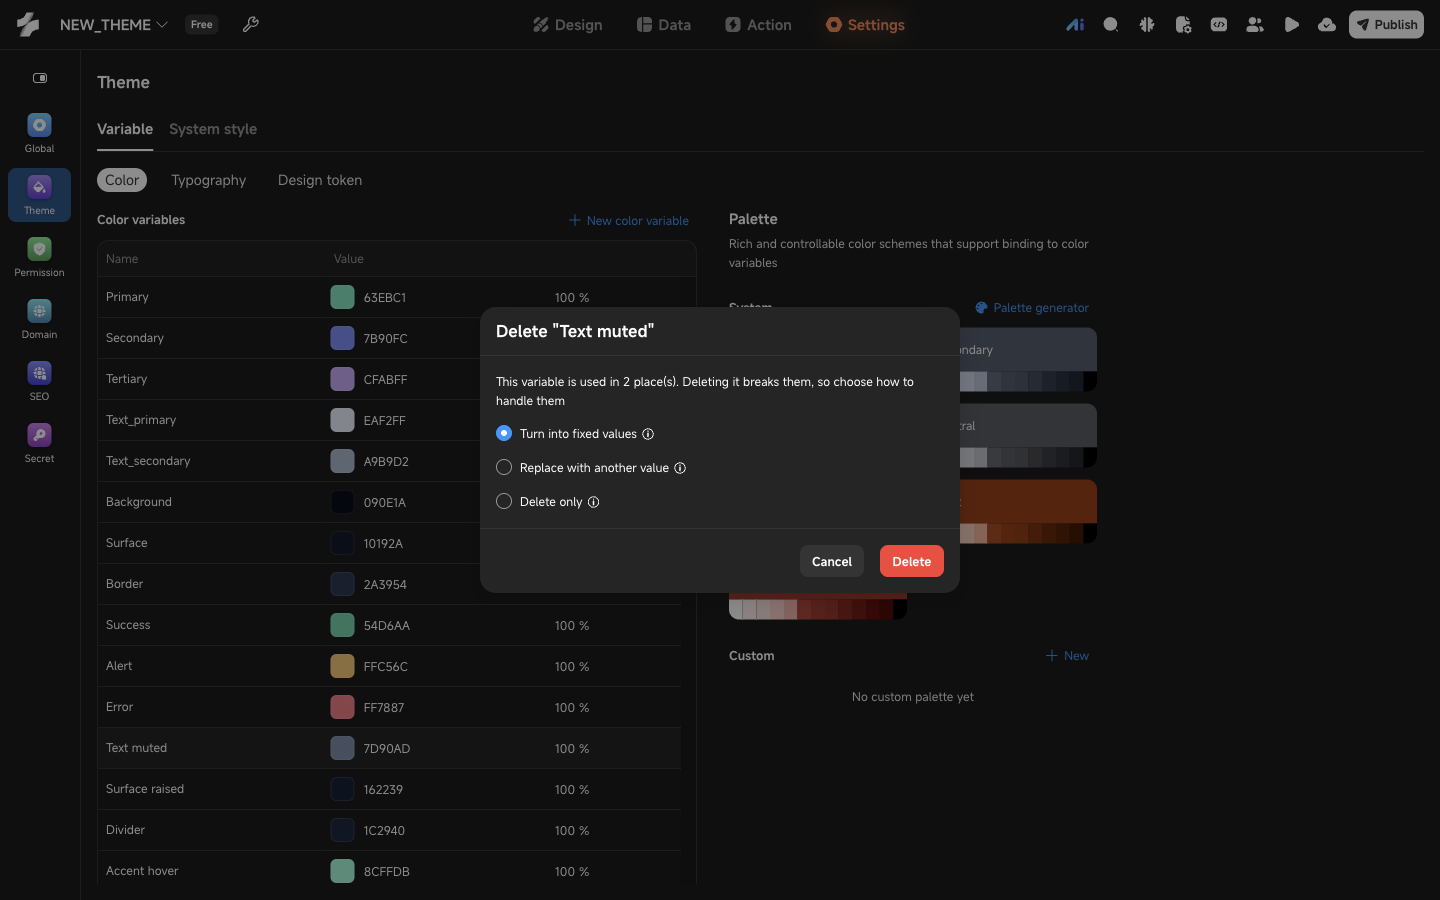Image resolution: width=1440 pixels, height=900 pixels.
Task: Open the code view icon
Action: 1219,25
